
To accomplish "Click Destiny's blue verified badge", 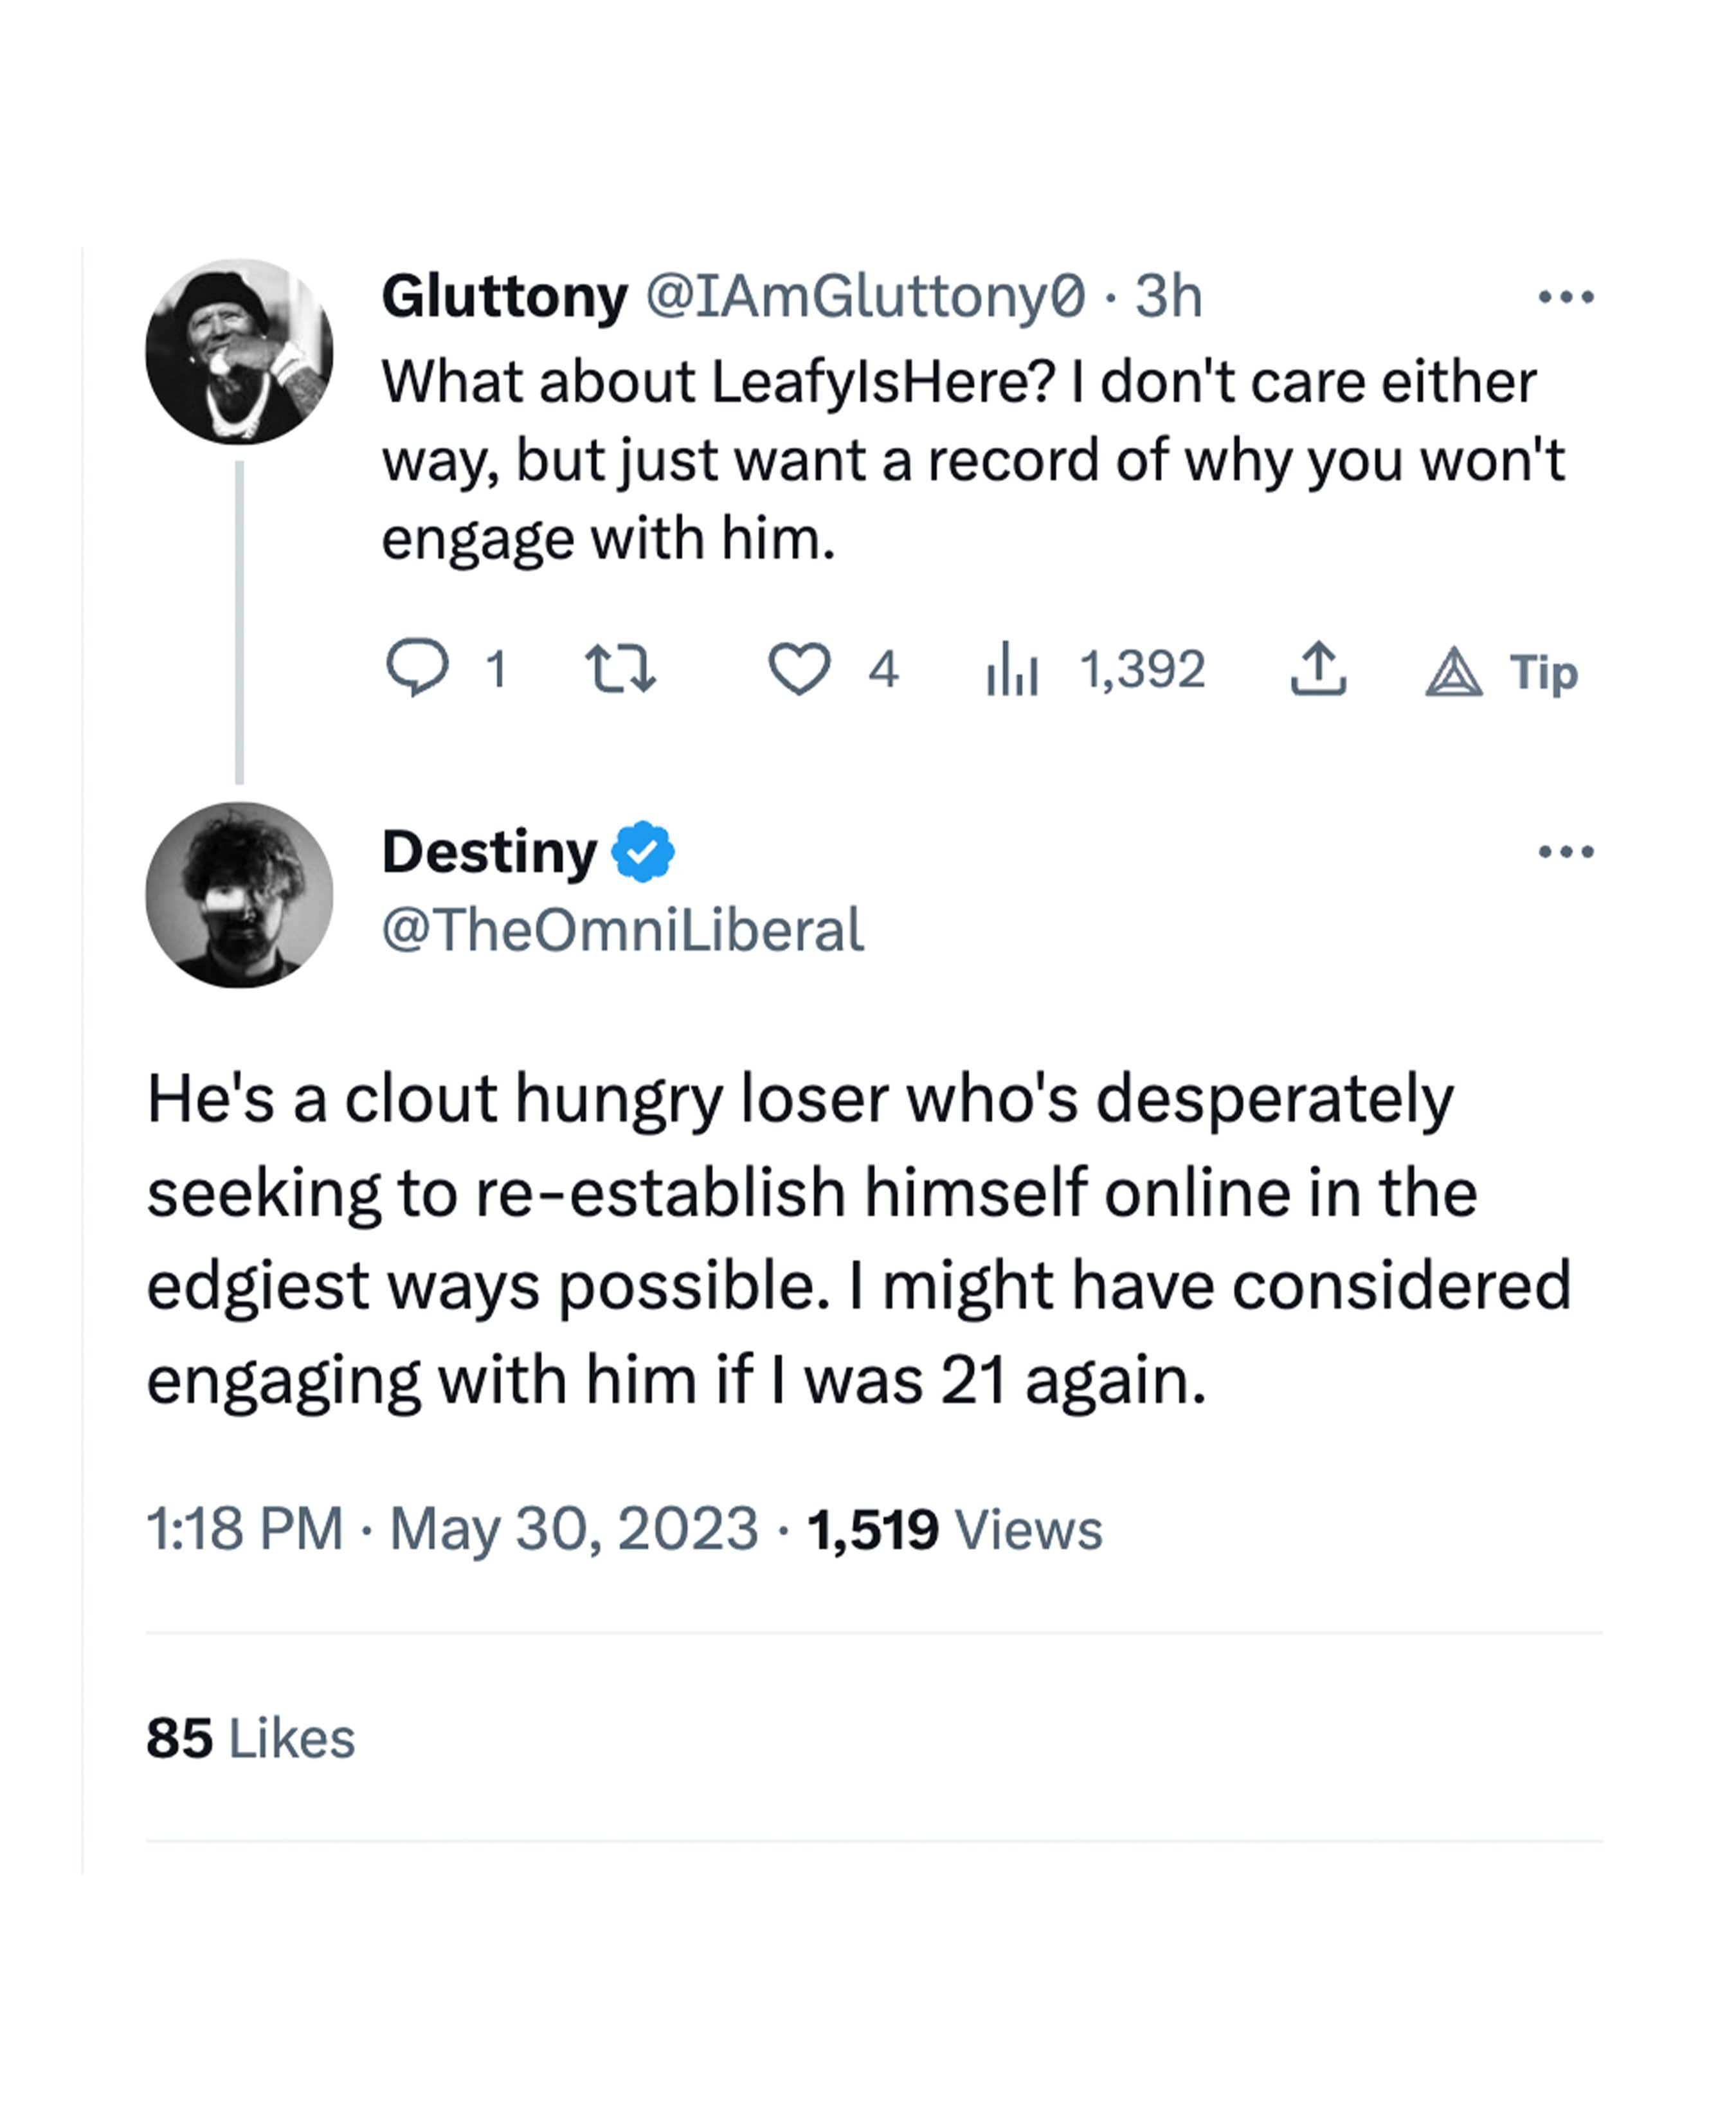I will point(643,851).
